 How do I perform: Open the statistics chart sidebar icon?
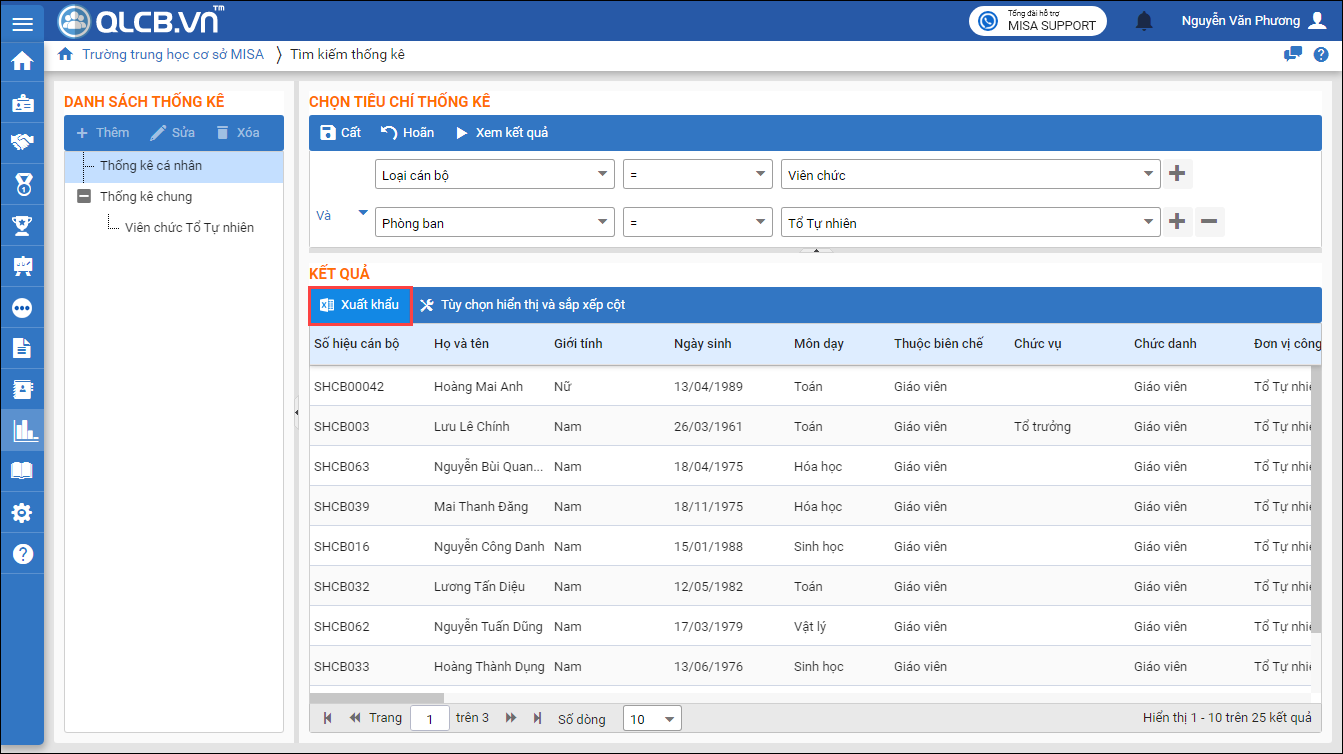[x=22, y=431]
